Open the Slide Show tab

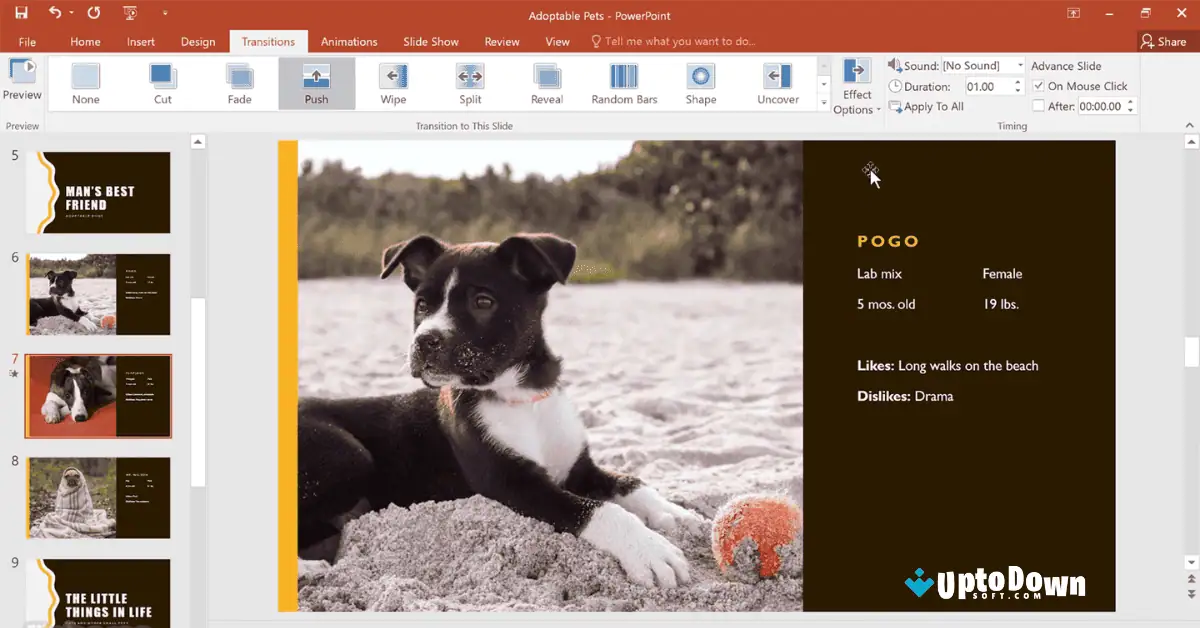pos(430,41)
